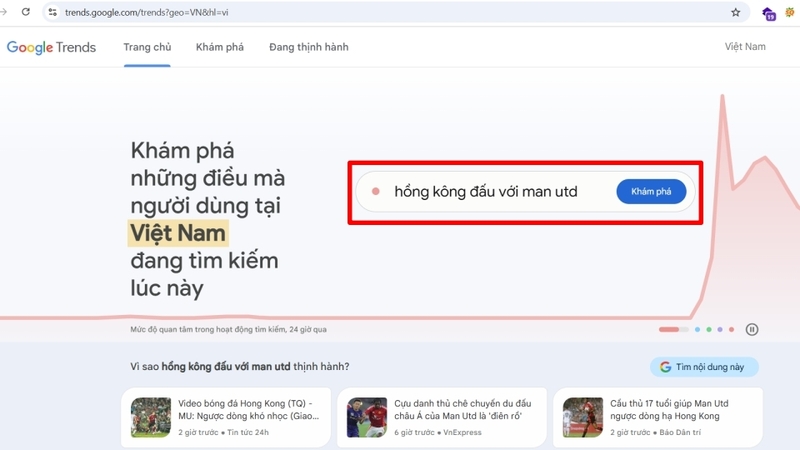Click the red dot beside the trending term
This screenshot has height=450, width=800.
pyautogui.click(x=376, y=191)
